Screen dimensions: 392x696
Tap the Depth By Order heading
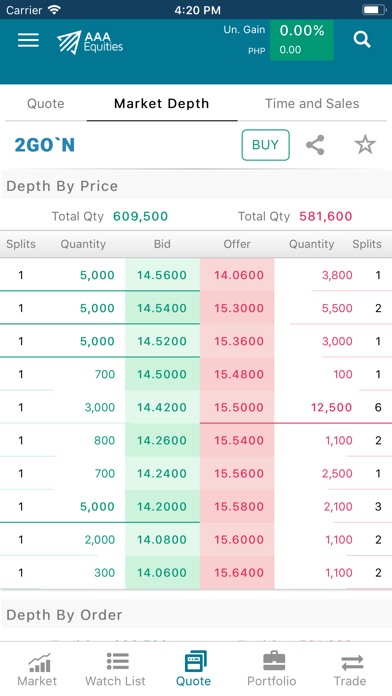pyautogui.click(x=64, y=615)
